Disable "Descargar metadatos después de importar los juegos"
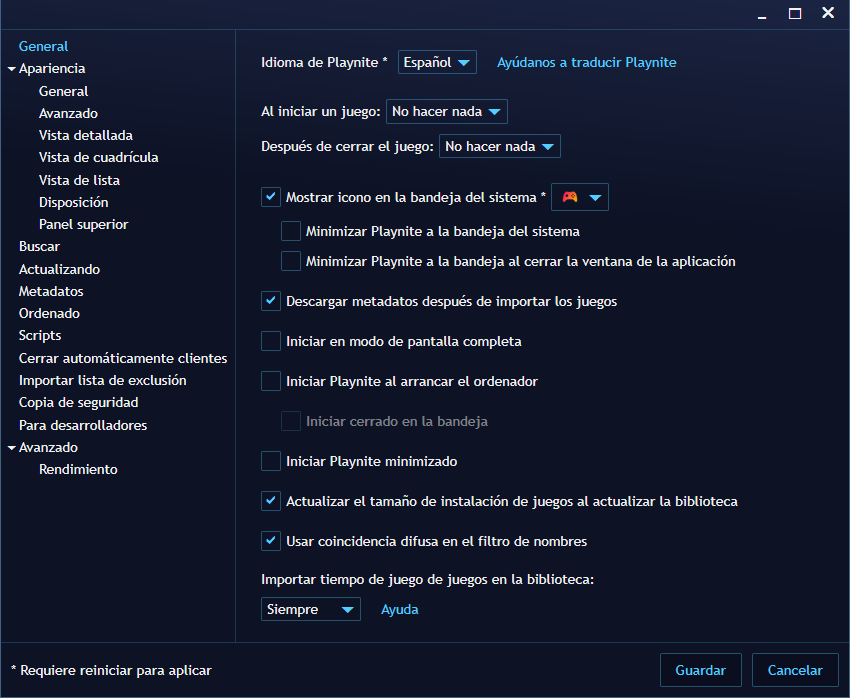 [x=270, y=301]
